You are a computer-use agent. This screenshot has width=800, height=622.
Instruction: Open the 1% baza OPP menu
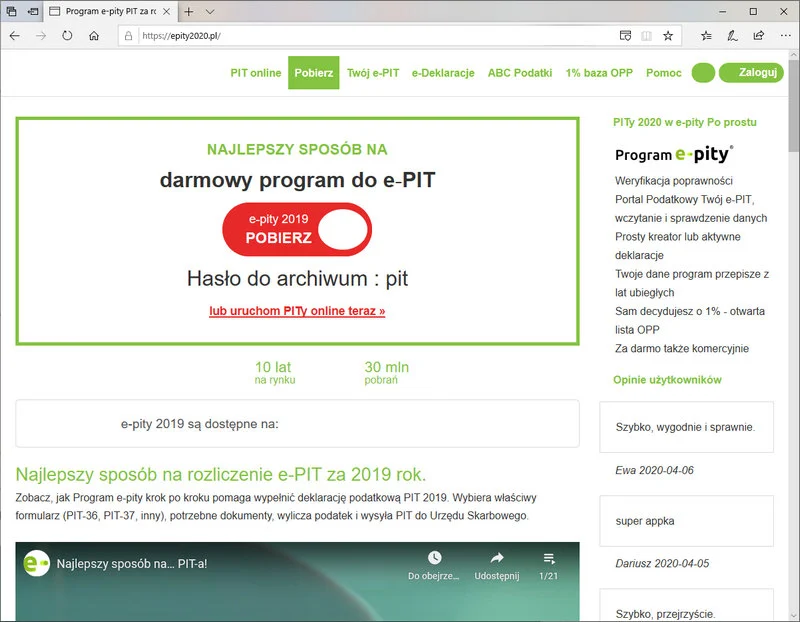coord(600,73)
